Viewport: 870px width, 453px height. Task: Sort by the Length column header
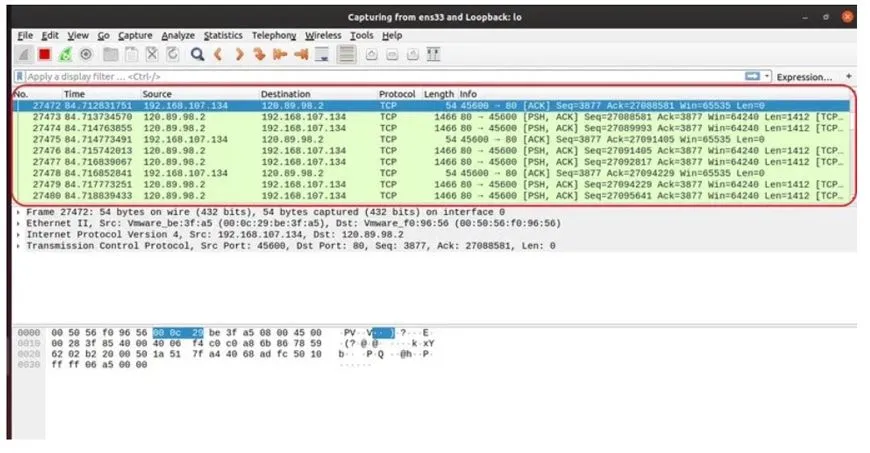point(439,94)
